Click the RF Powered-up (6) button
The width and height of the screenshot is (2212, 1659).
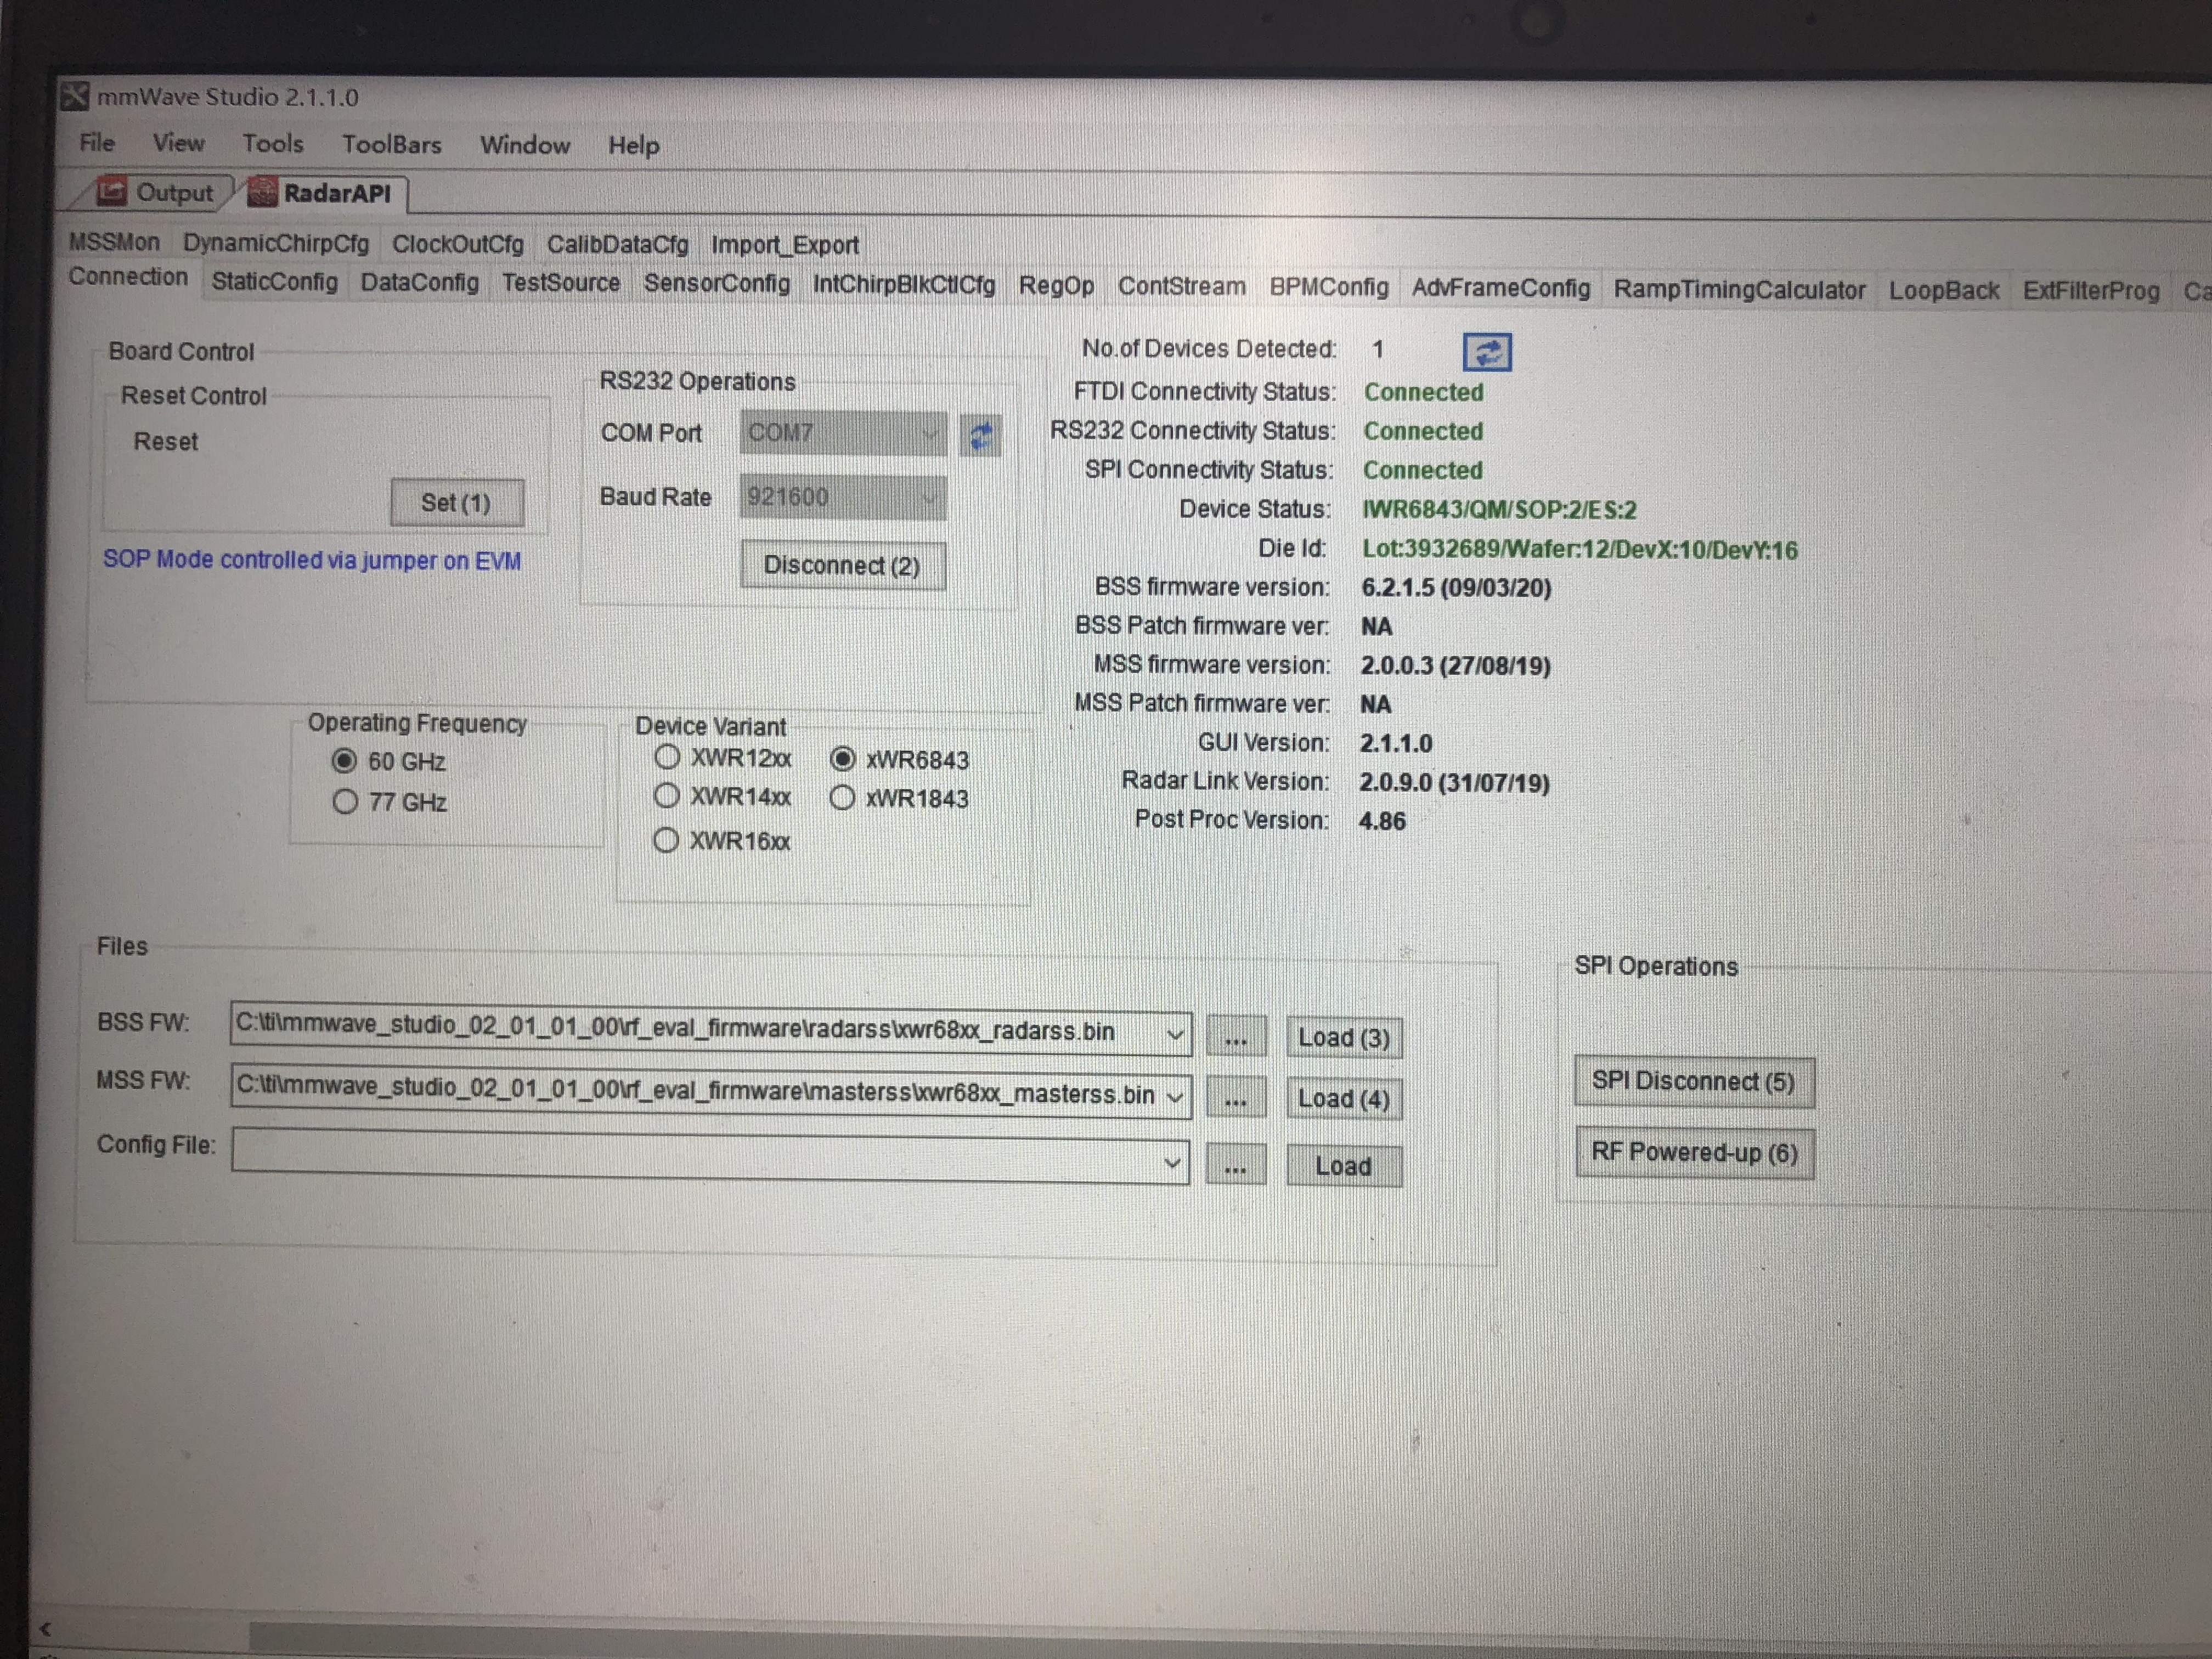coord(1694,1153)
